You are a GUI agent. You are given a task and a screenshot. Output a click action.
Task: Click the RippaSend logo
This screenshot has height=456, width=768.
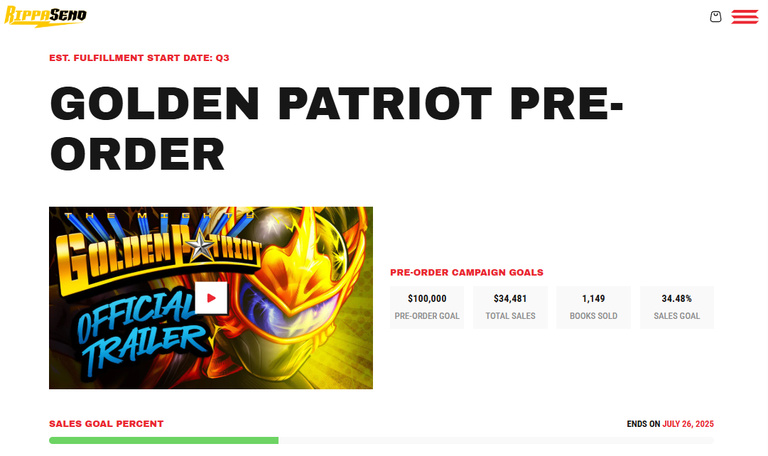(45, 16)
